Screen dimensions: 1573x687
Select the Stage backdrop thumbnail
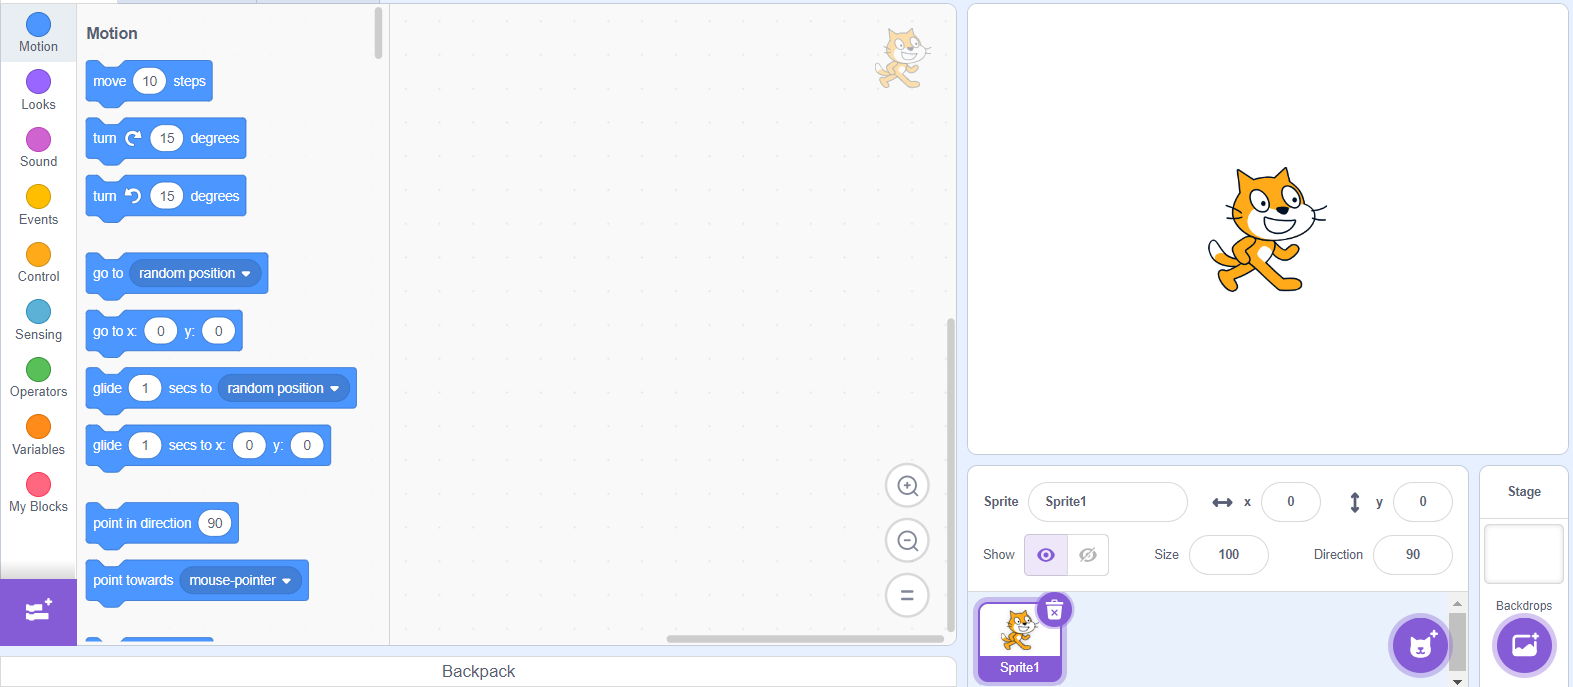click(1523, 554)
